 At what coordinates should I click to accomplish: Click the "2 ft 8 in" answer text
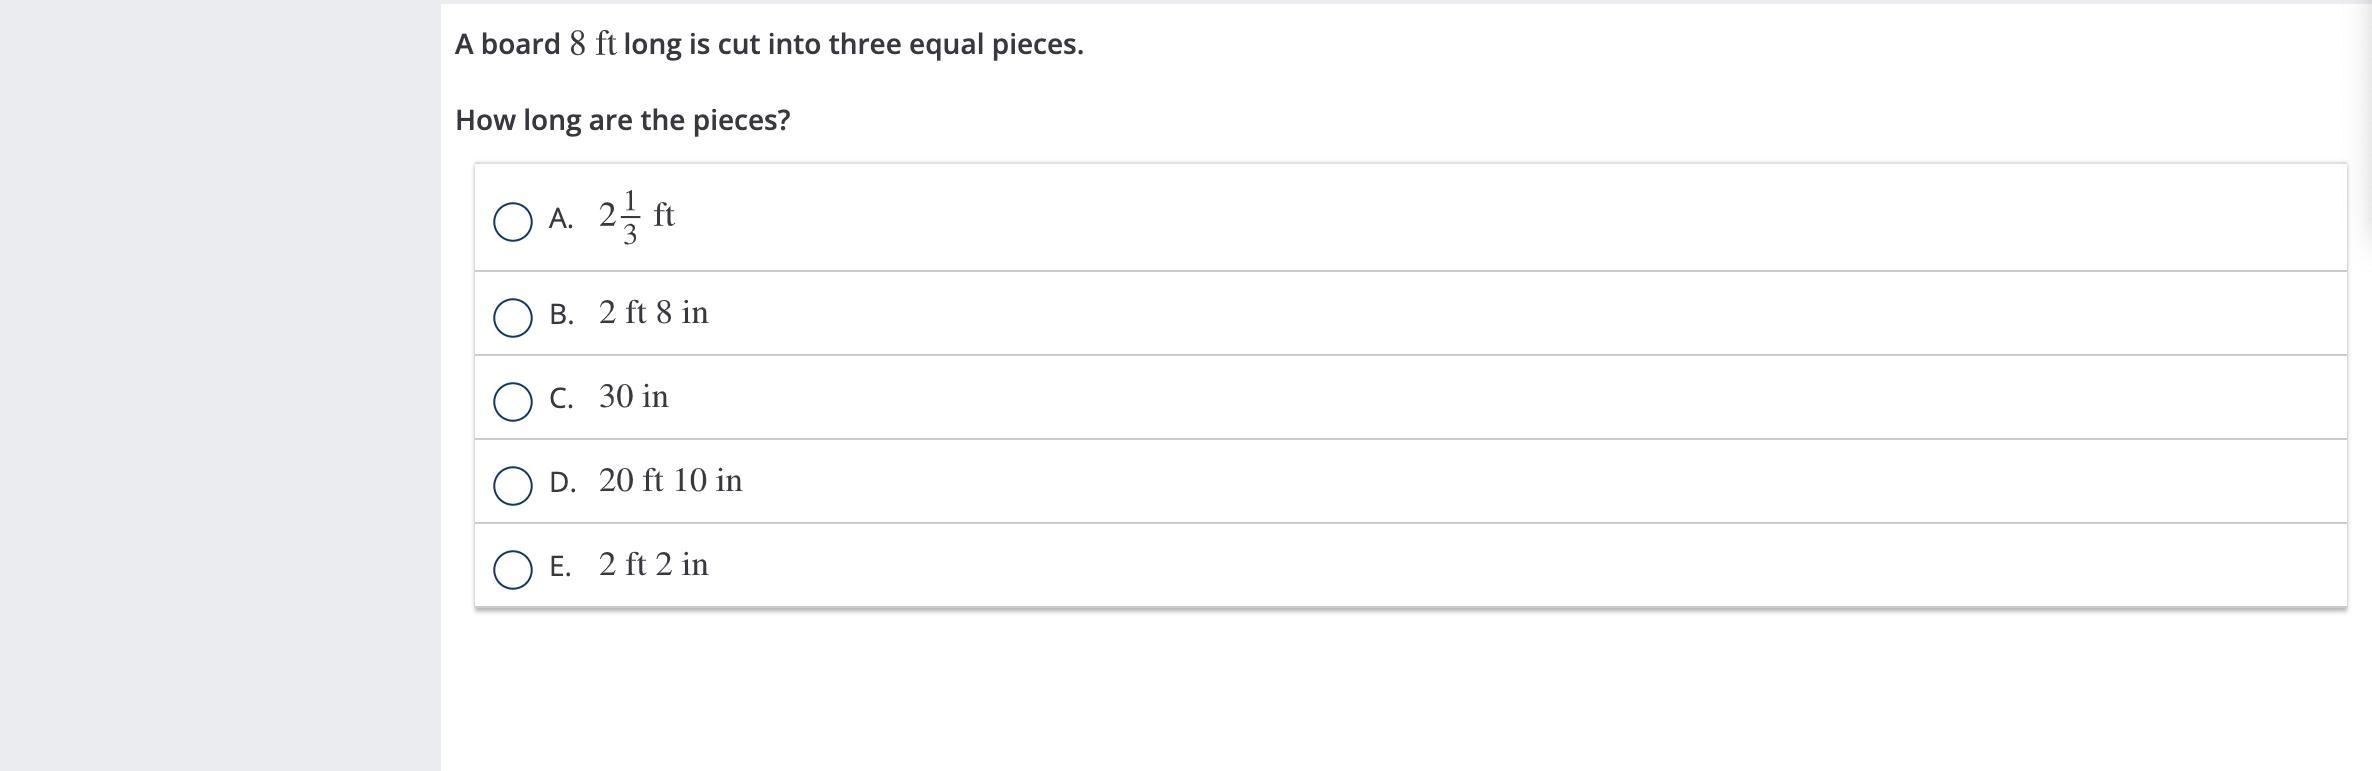click(x=654, y=313)
